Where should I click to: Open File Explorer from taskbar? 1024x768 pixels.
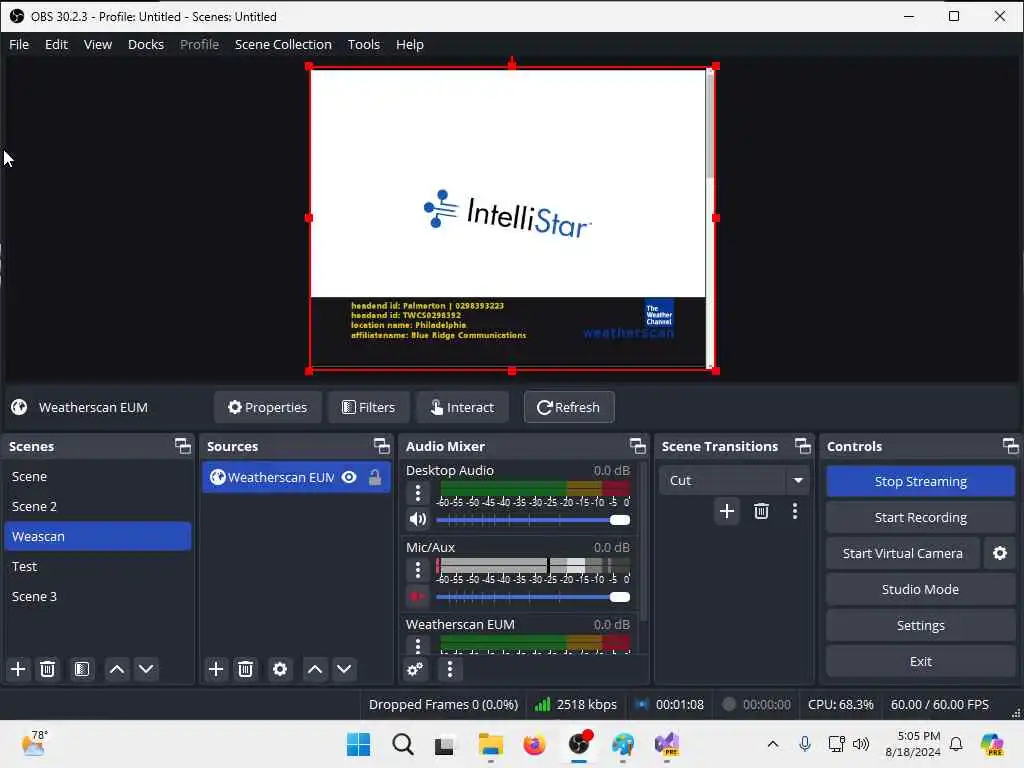click(490, 744)
